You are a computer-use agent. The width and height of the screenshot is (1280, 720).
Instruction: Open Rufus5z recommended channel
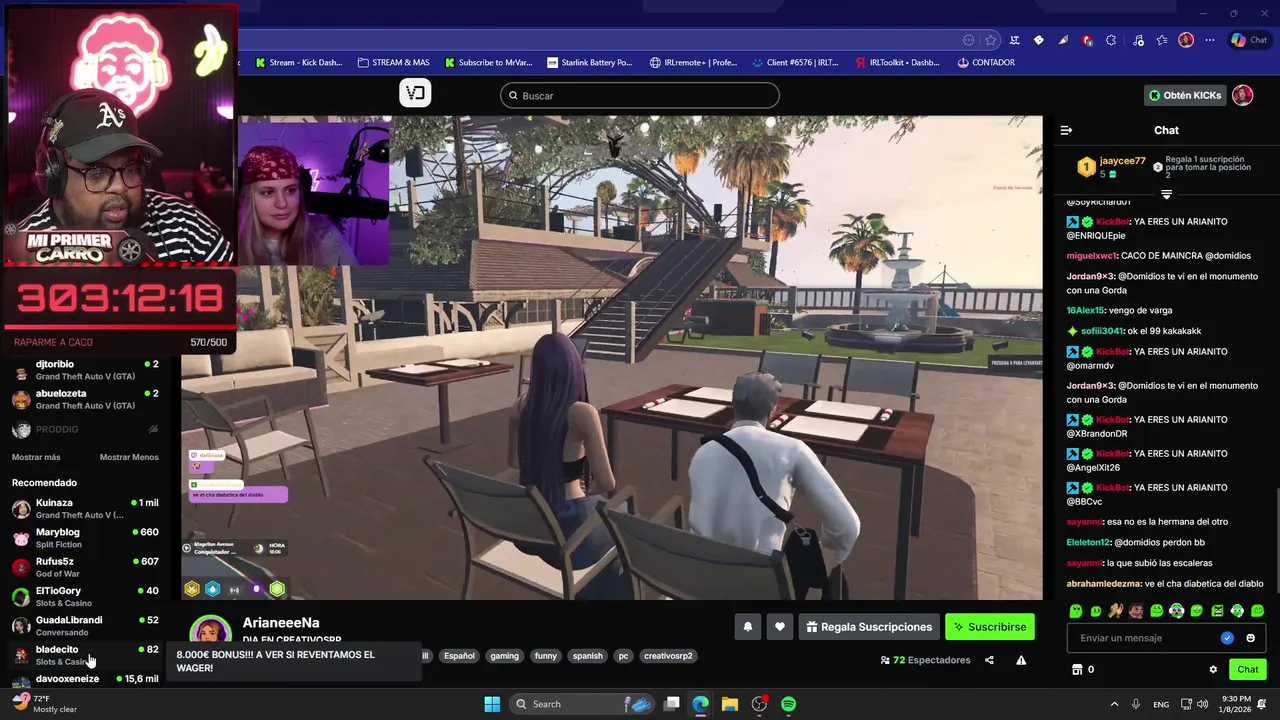click(x=85, y=567)
